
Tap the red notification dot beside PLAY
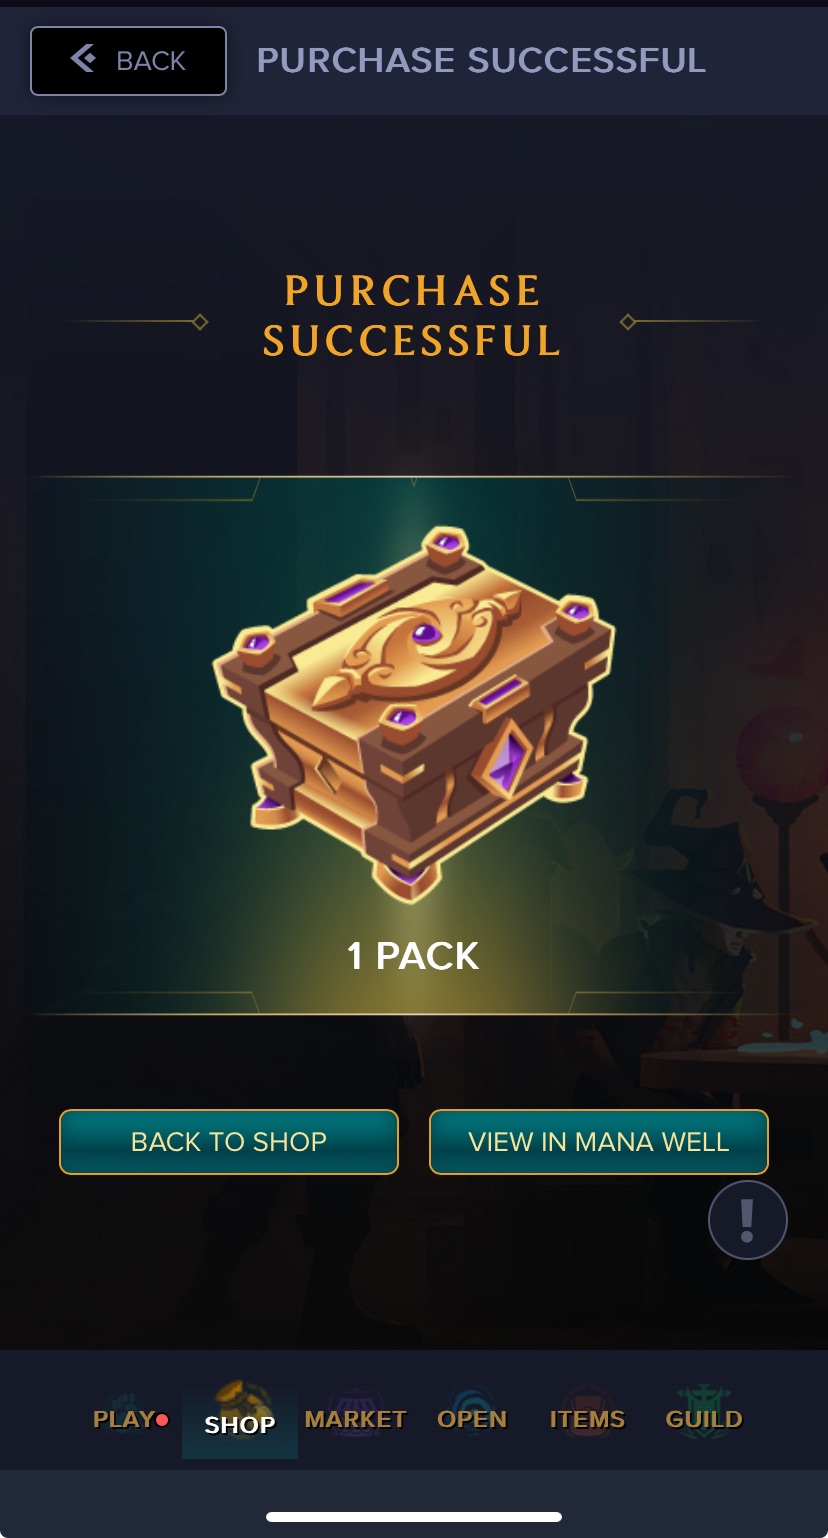tap(162, 1420)
